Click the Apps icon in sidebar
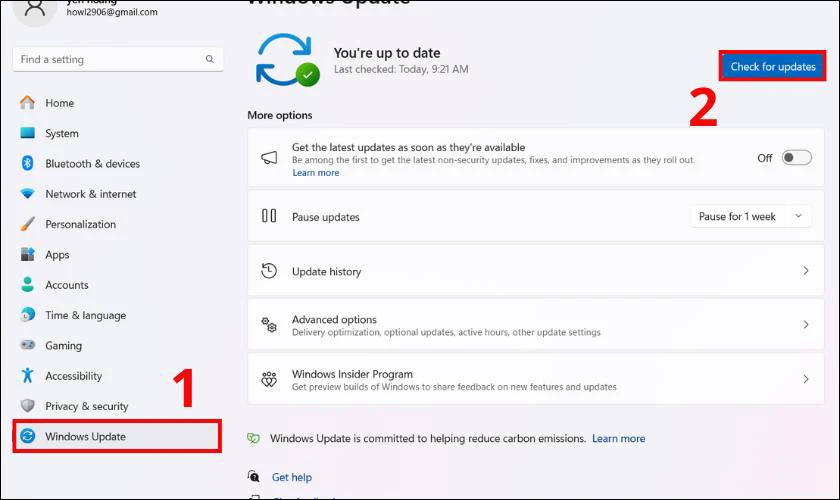The height and width of the screenshot is (500, 840). coord(27,254)
